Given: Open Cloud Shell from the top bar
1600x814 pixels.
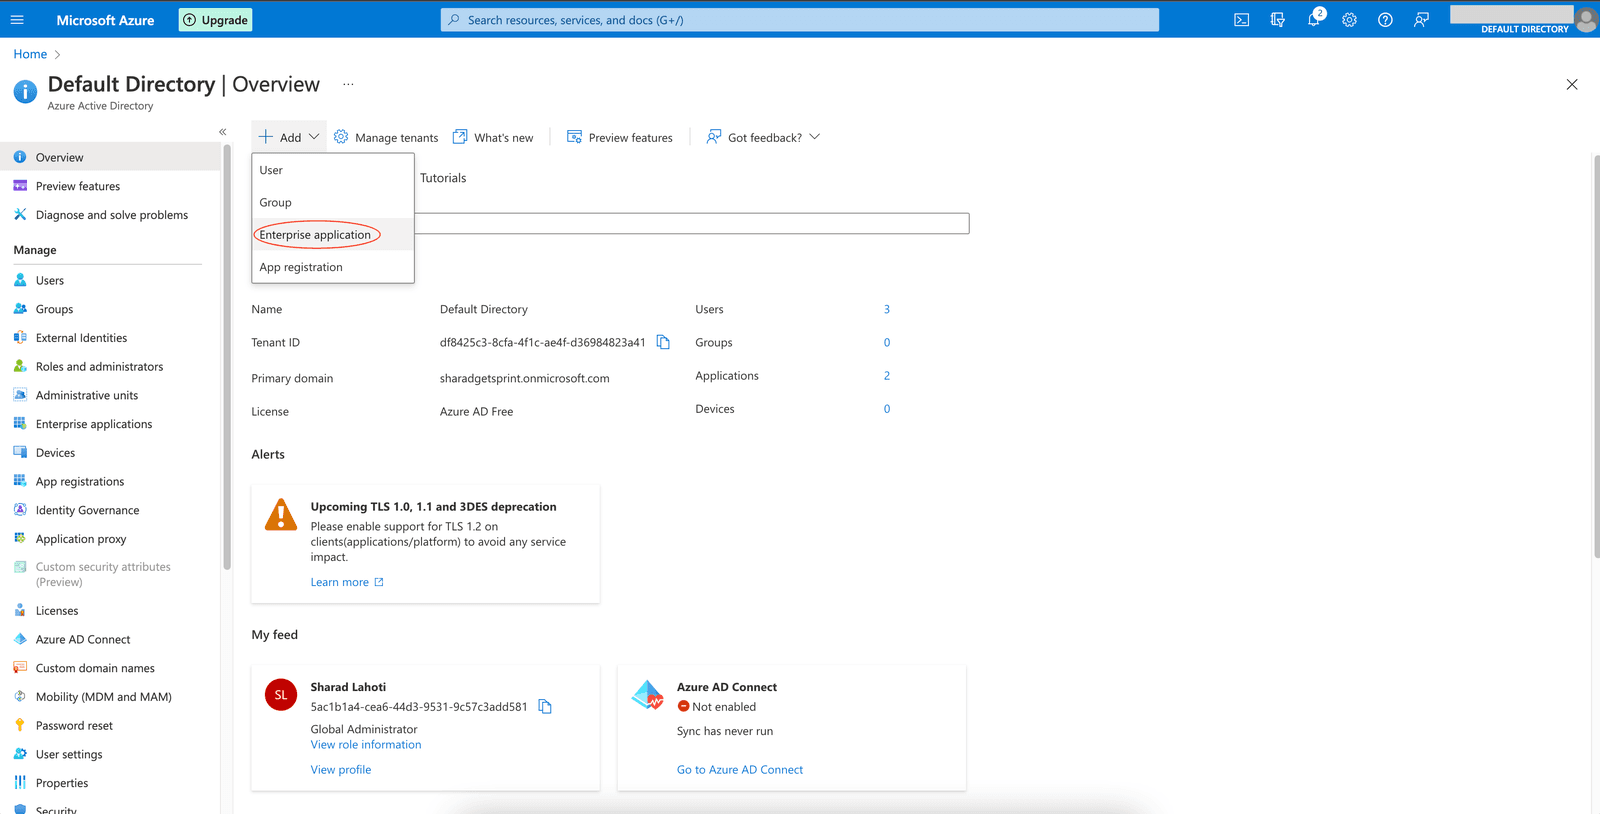Looking at the screenshot, I should coord(1241,20).
